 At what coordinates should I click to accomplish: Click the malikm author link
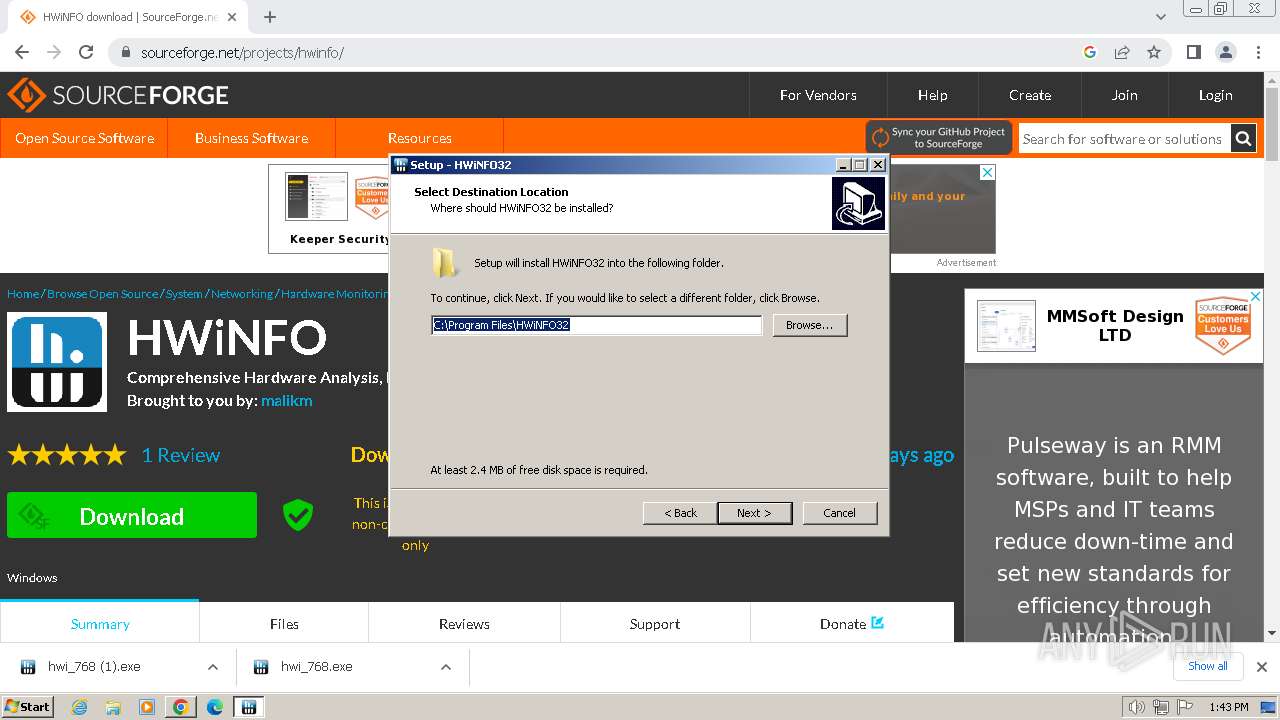tap(287, 400)
